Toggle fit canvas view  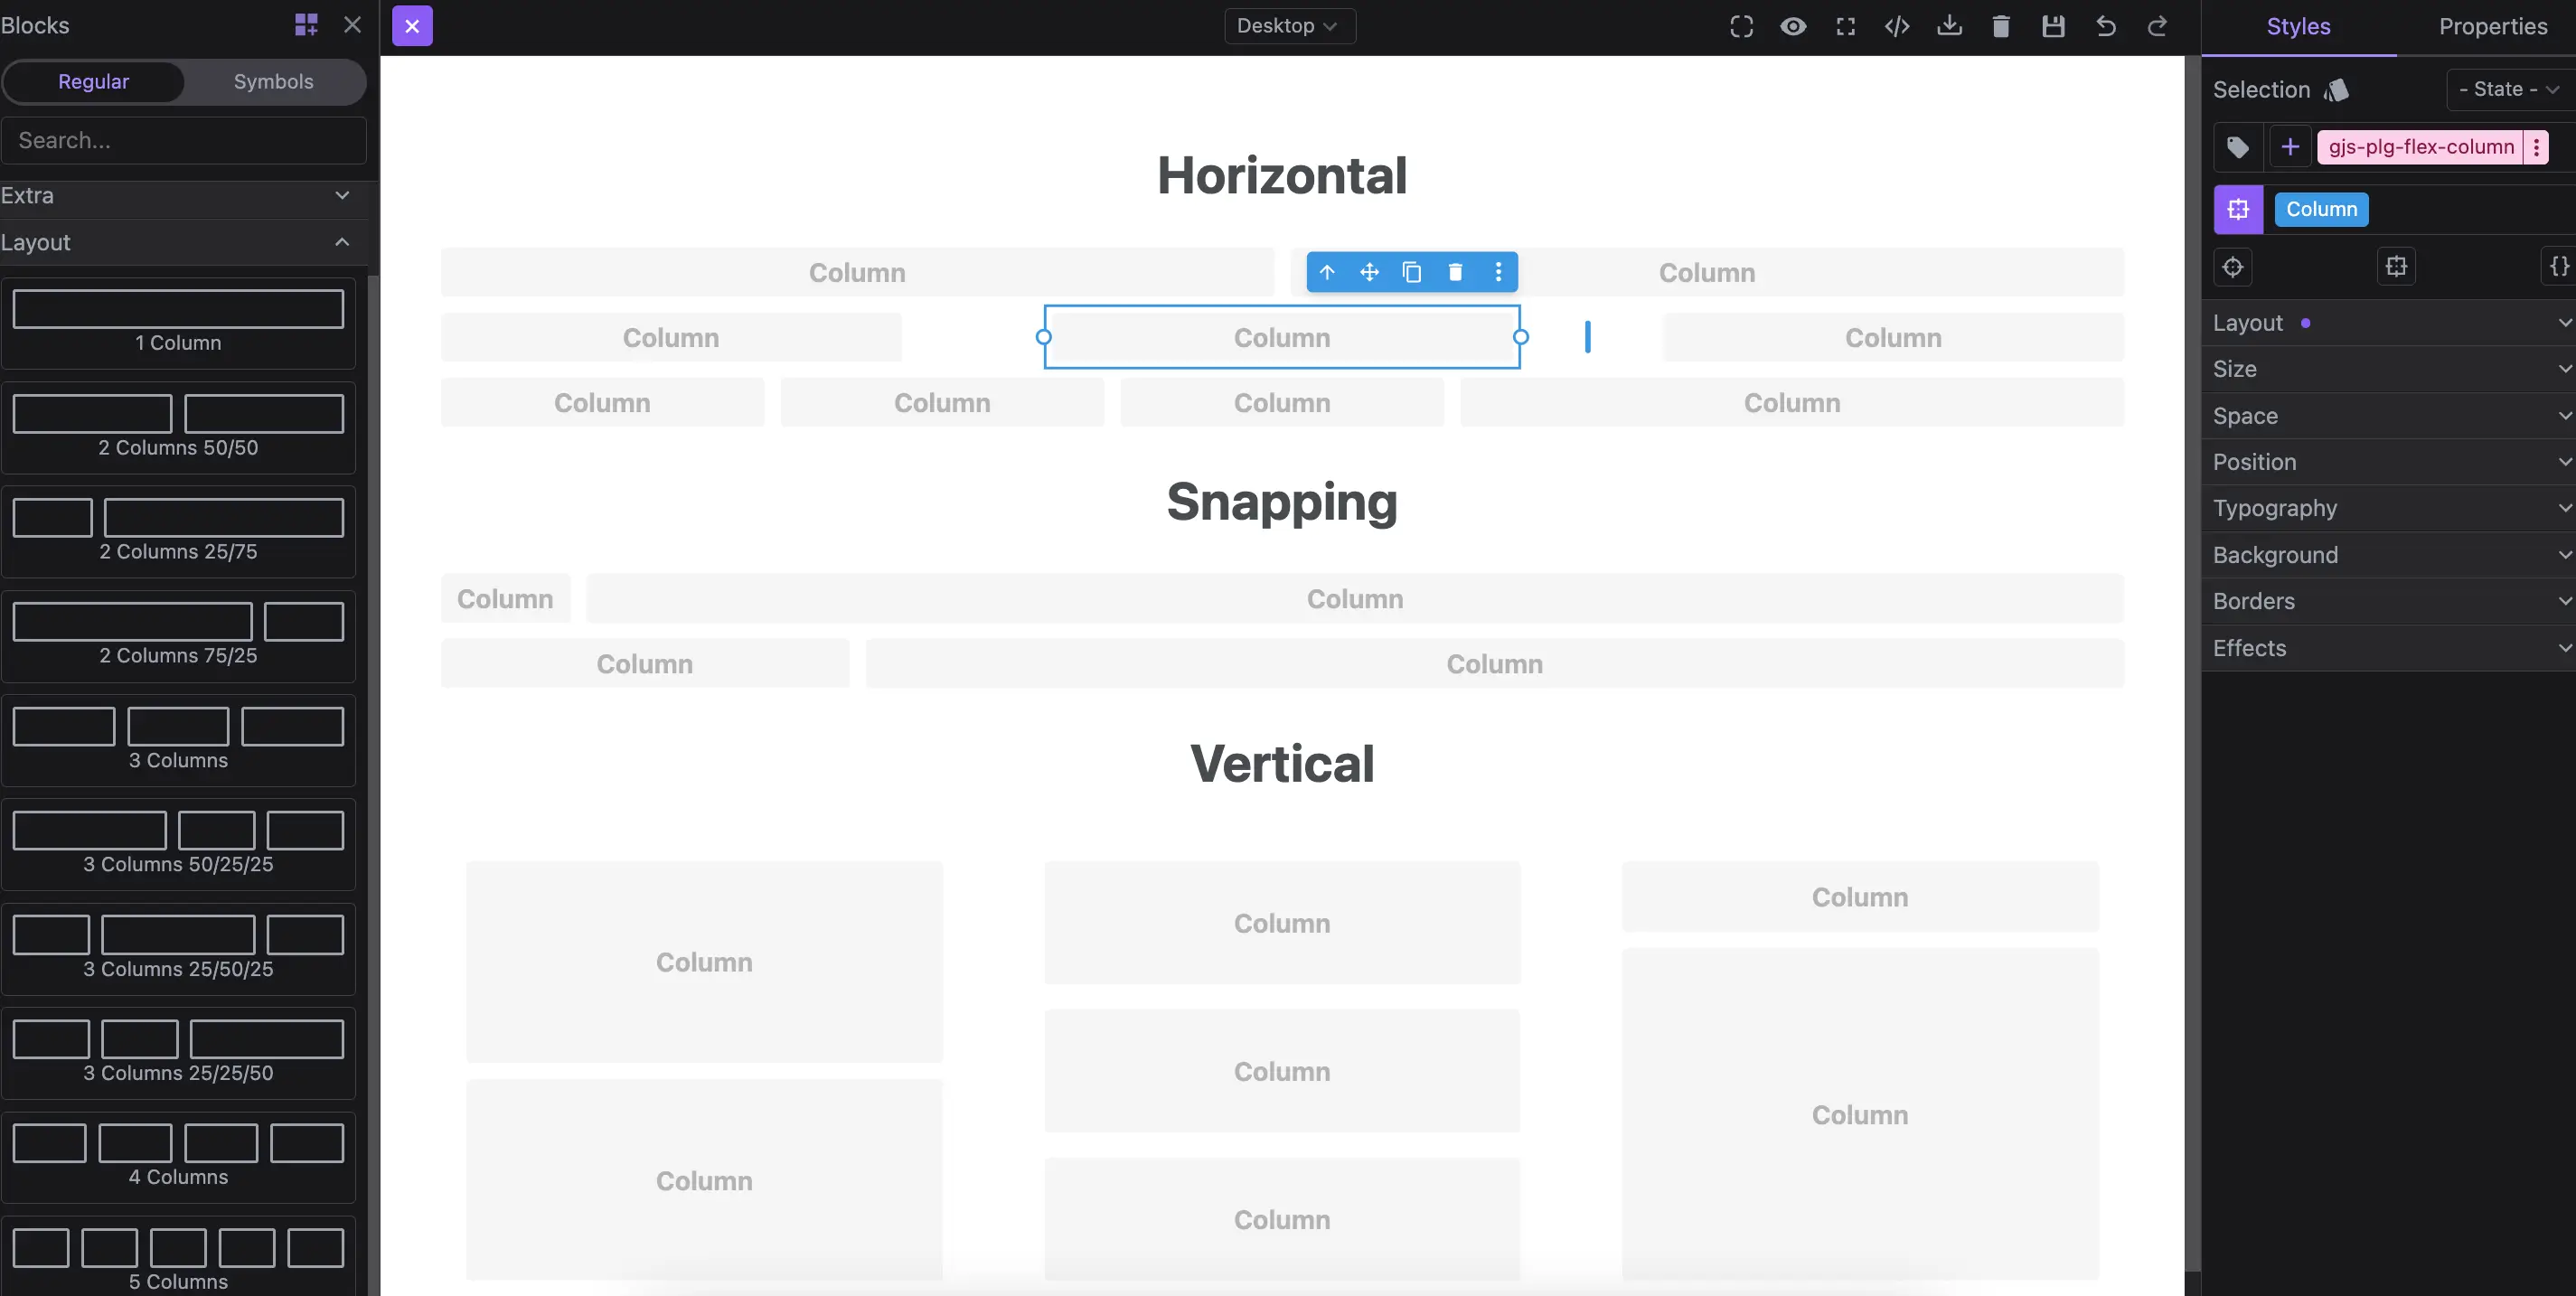tap(1742, 26)
